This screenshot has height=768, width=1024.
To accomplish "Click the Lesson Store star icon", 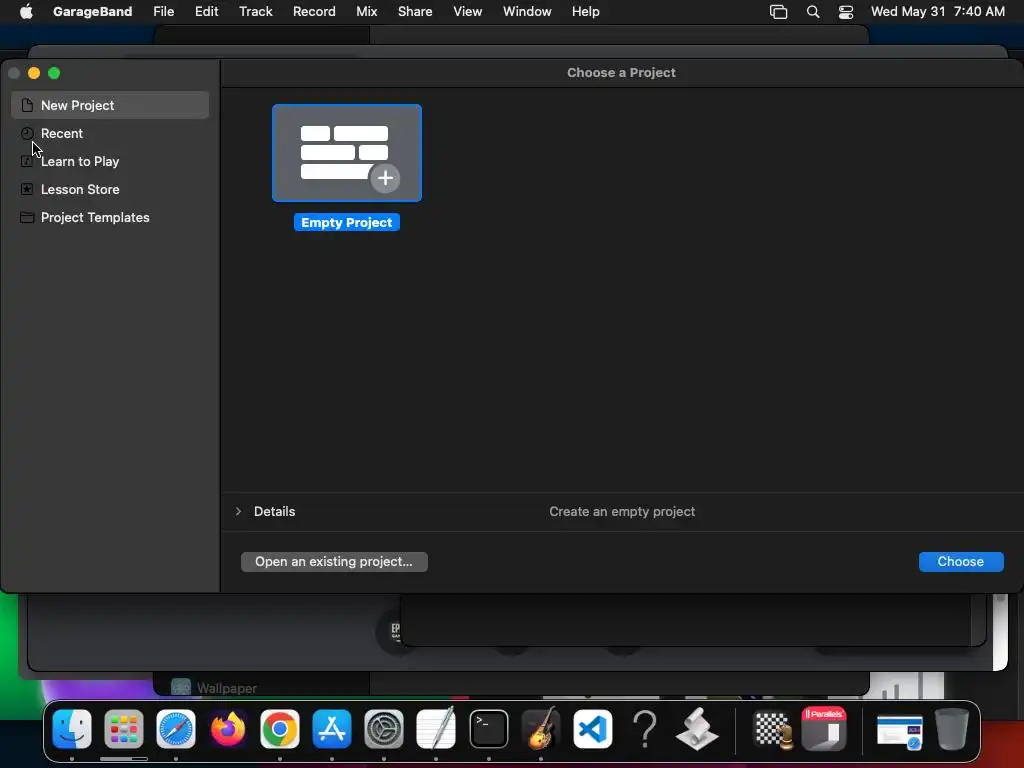I will click(x=27, y=189).
